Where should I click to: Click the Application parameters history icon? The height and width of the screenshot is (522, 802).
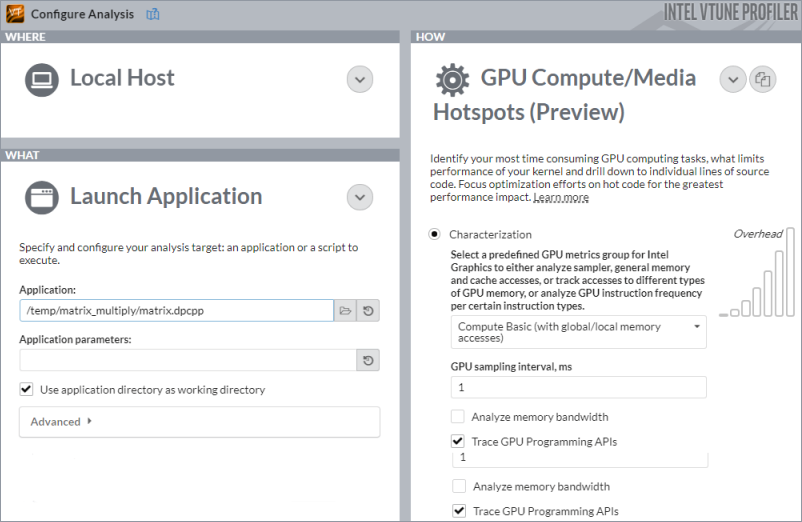(368, 360)
